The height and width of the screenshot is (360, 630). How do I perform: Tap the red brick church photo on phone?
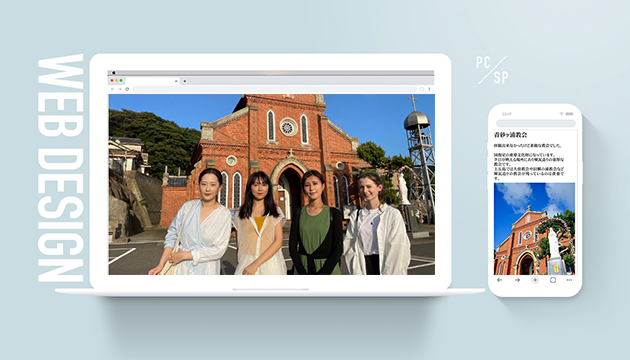tap(534, 229)
